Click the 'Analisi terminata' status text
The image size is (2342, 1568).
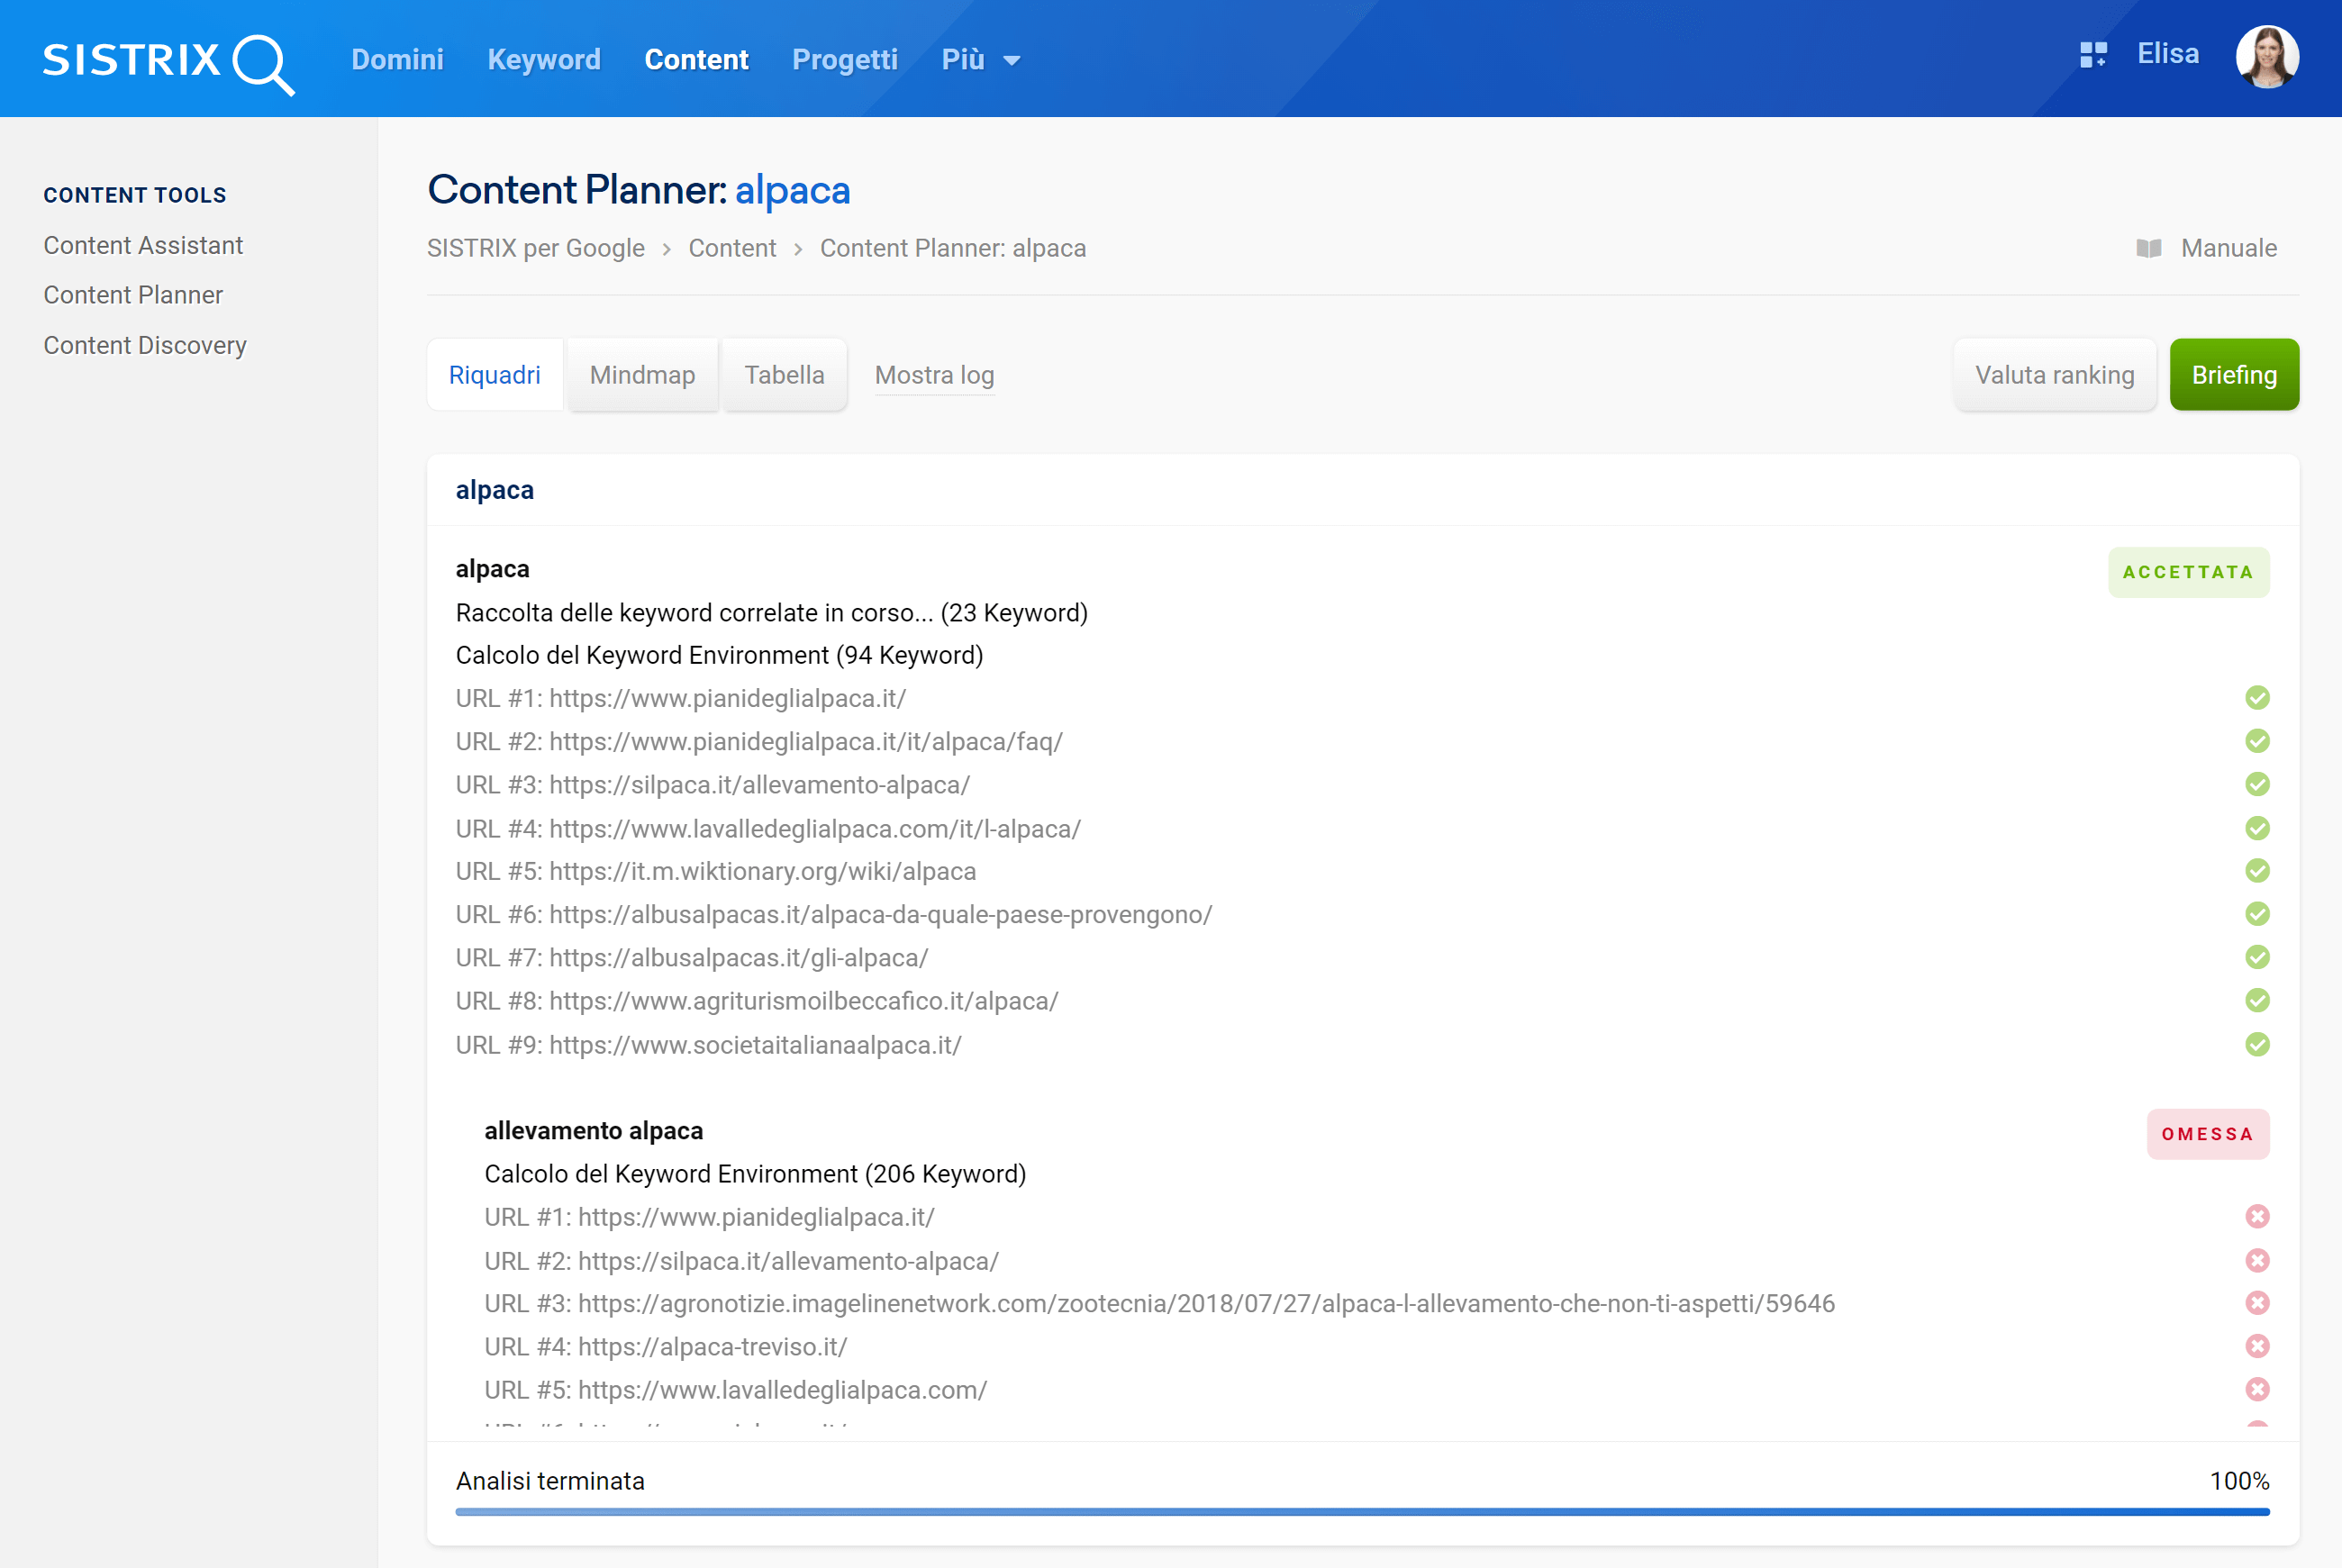coord(550,1481)
